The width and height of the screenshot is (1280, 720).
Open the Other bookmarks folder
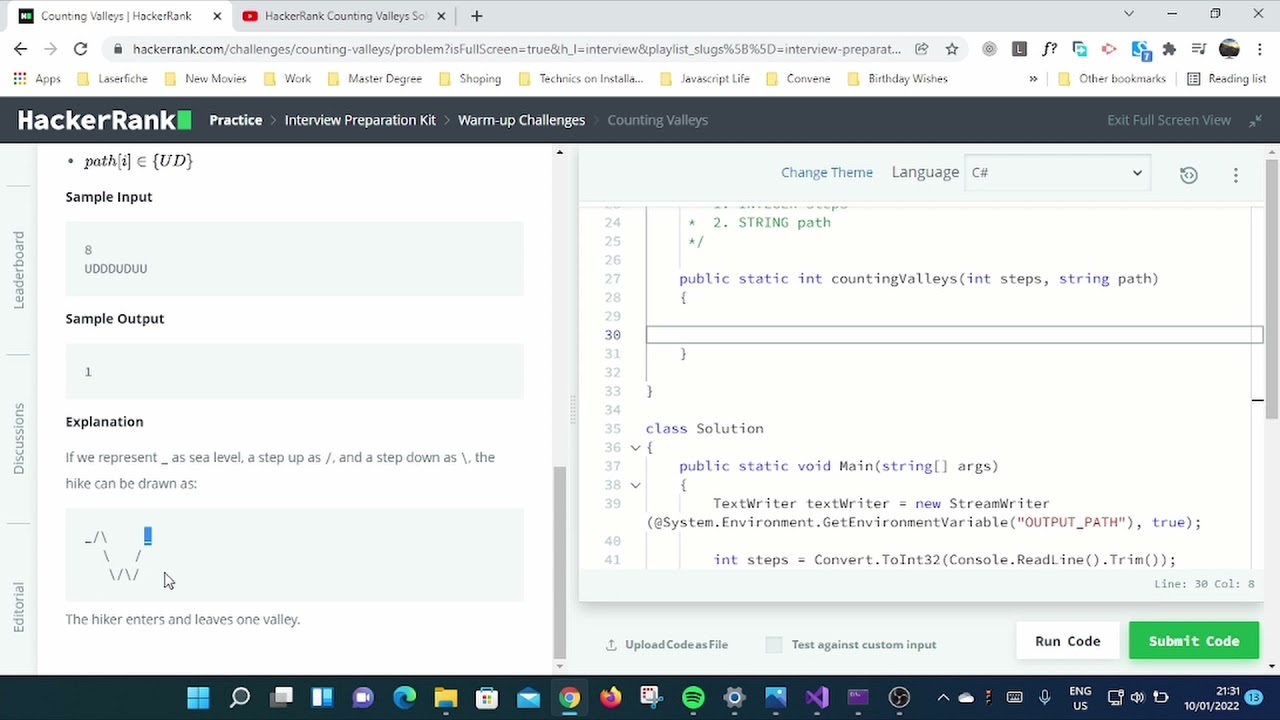coord(1112,78)
